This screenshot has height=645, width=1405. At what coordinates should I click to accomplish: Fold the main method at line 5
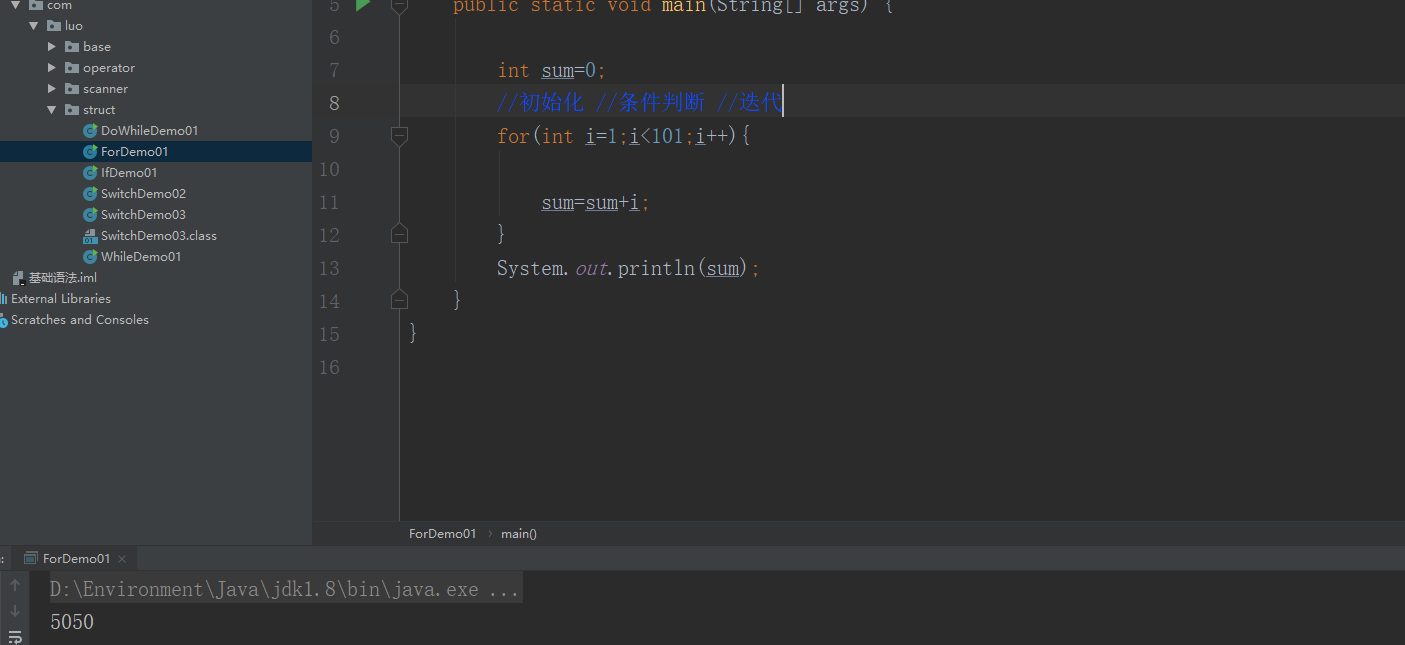(x=399, y=5)
